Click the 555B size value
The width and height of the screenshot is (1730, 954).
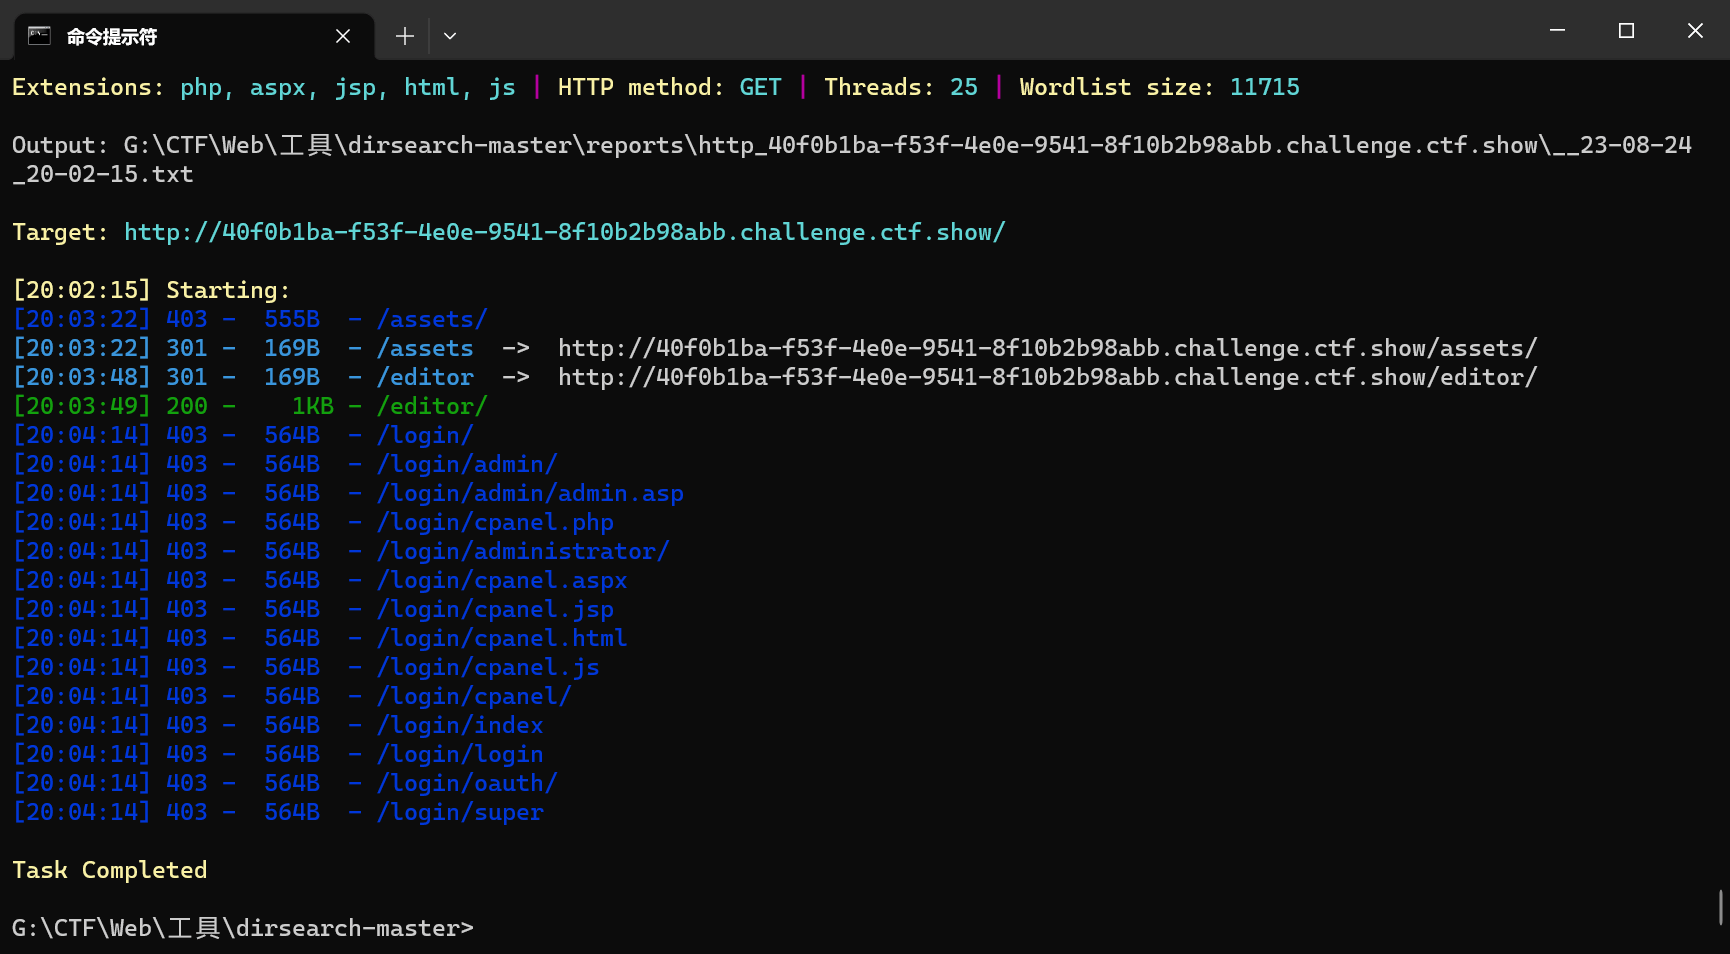292,319
